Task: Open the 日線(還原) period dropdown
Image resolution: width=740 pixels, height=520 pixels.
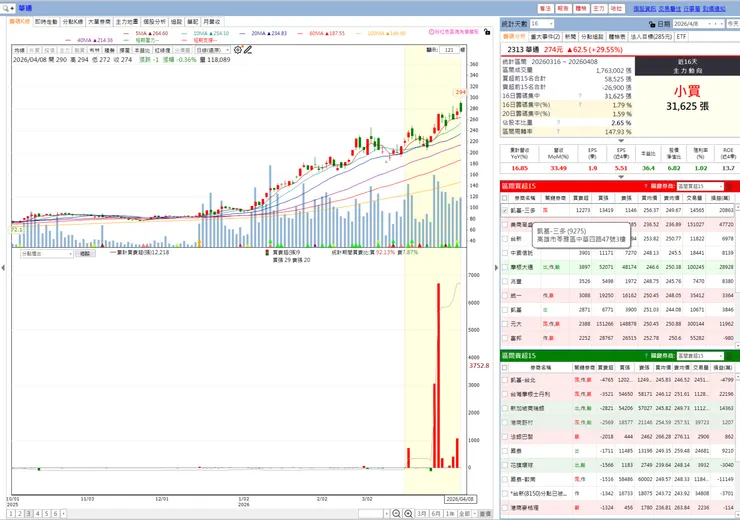Action: point(213,50)
